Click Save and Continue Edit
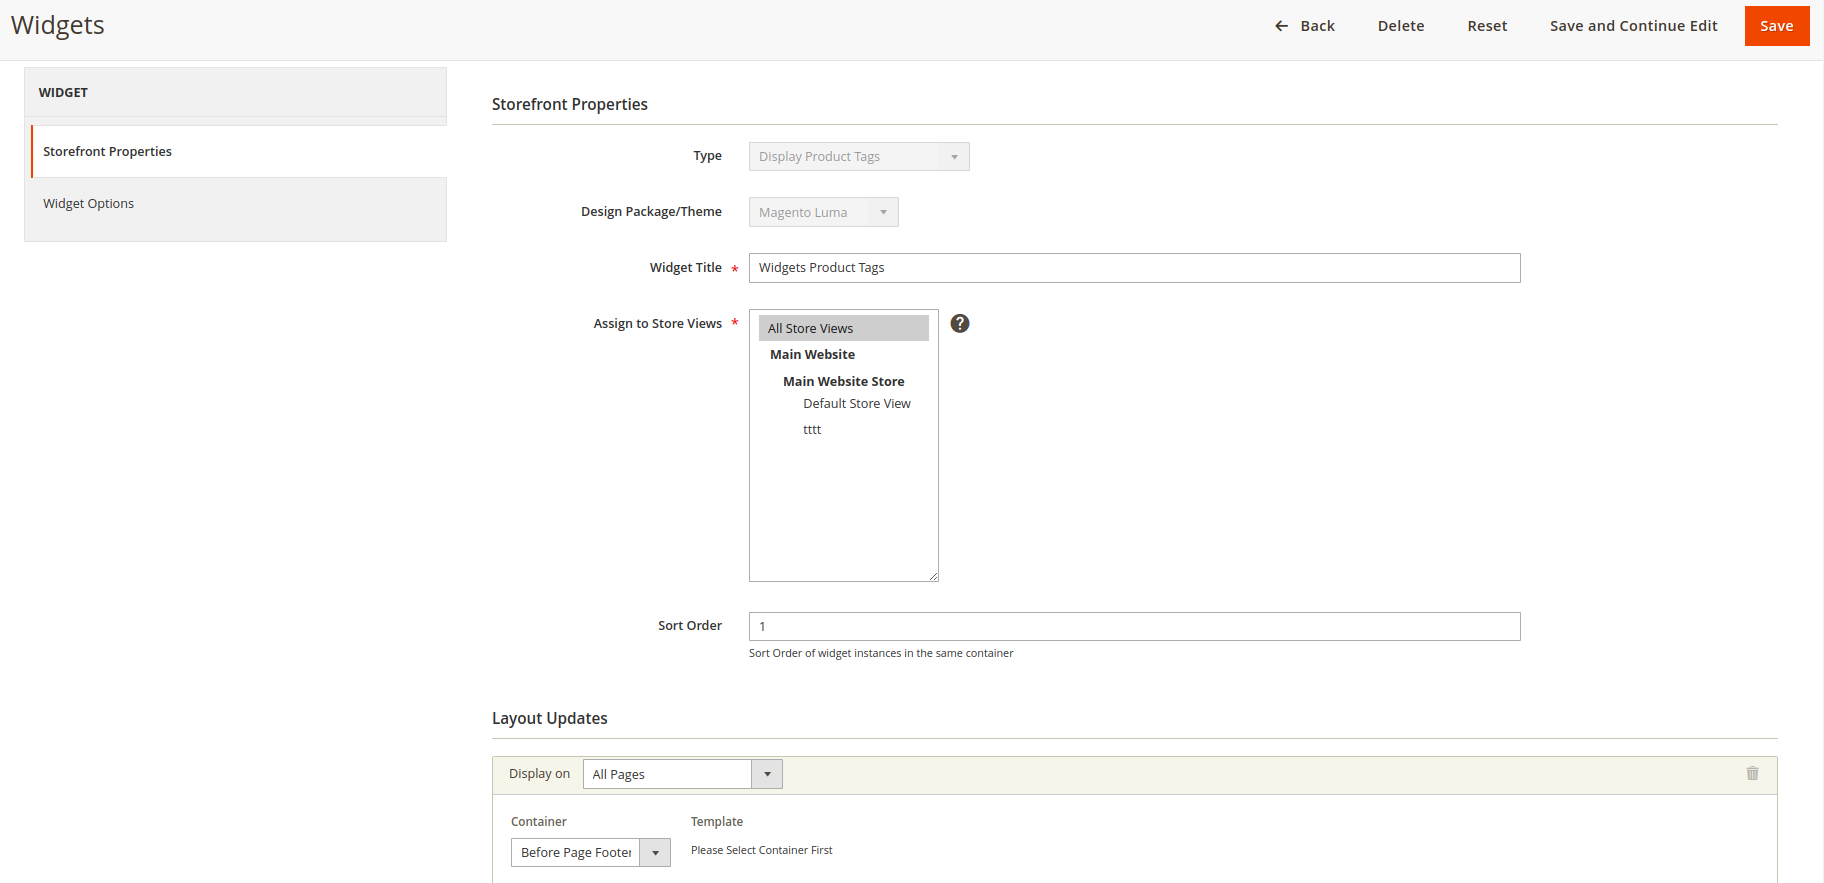 click(1633, 26)
